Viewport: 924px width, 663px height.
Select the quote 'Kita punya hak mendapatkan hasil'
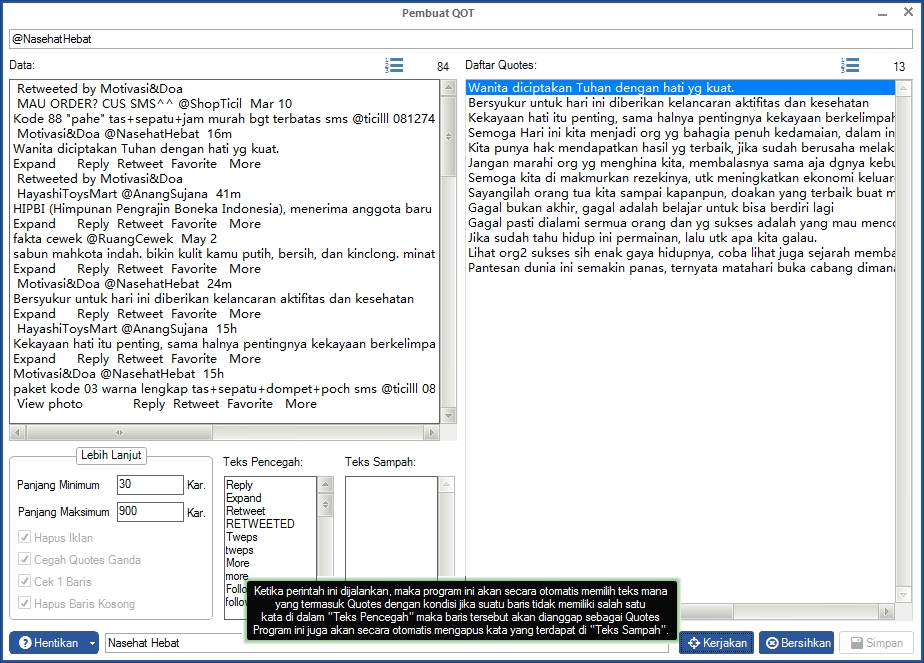681,148
